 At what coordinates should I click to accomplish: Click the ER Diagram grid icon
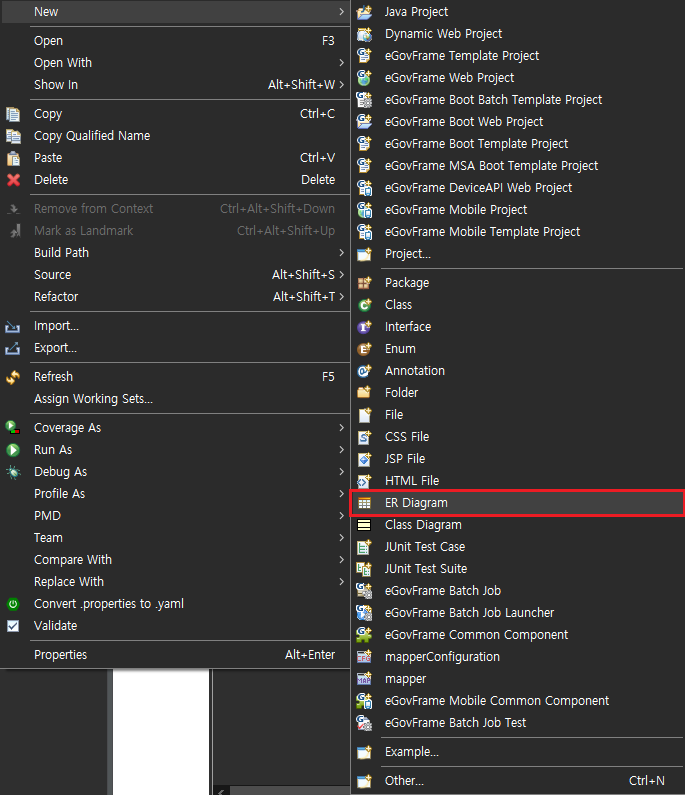pos(364,503)
